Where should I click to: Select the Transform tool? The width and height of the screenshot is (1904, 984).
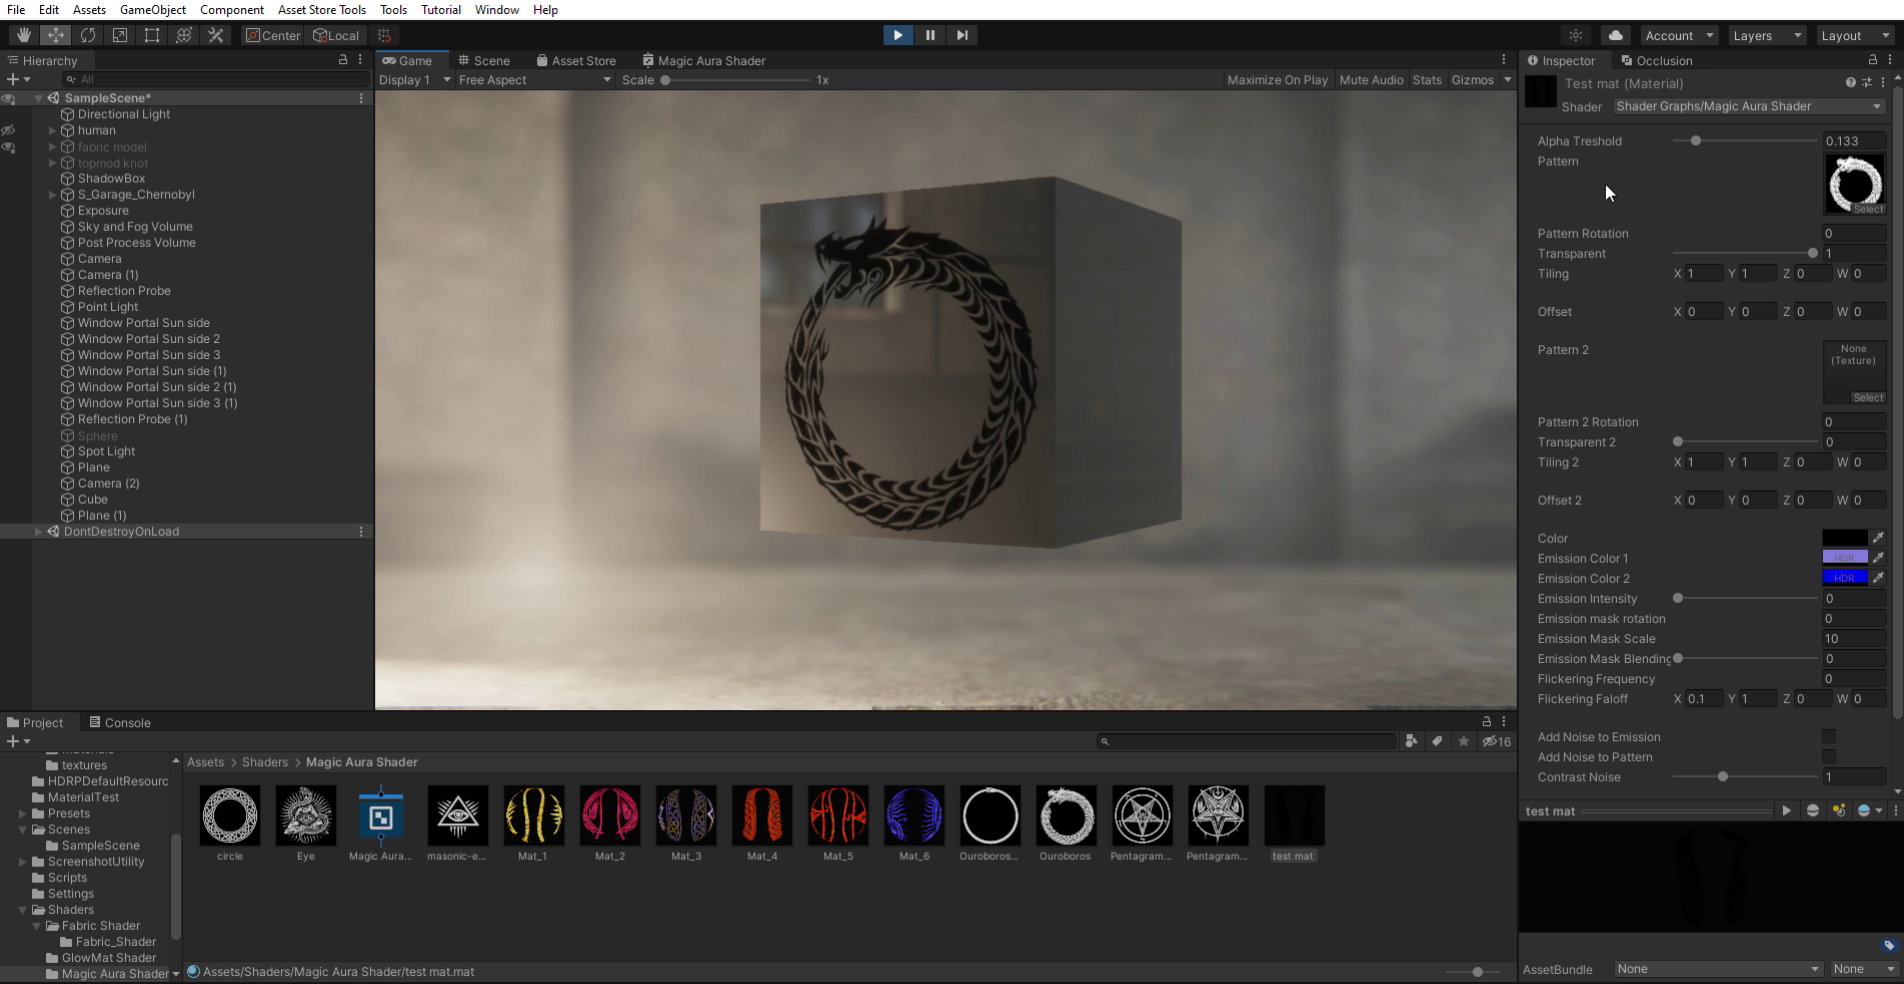[184, 35]
